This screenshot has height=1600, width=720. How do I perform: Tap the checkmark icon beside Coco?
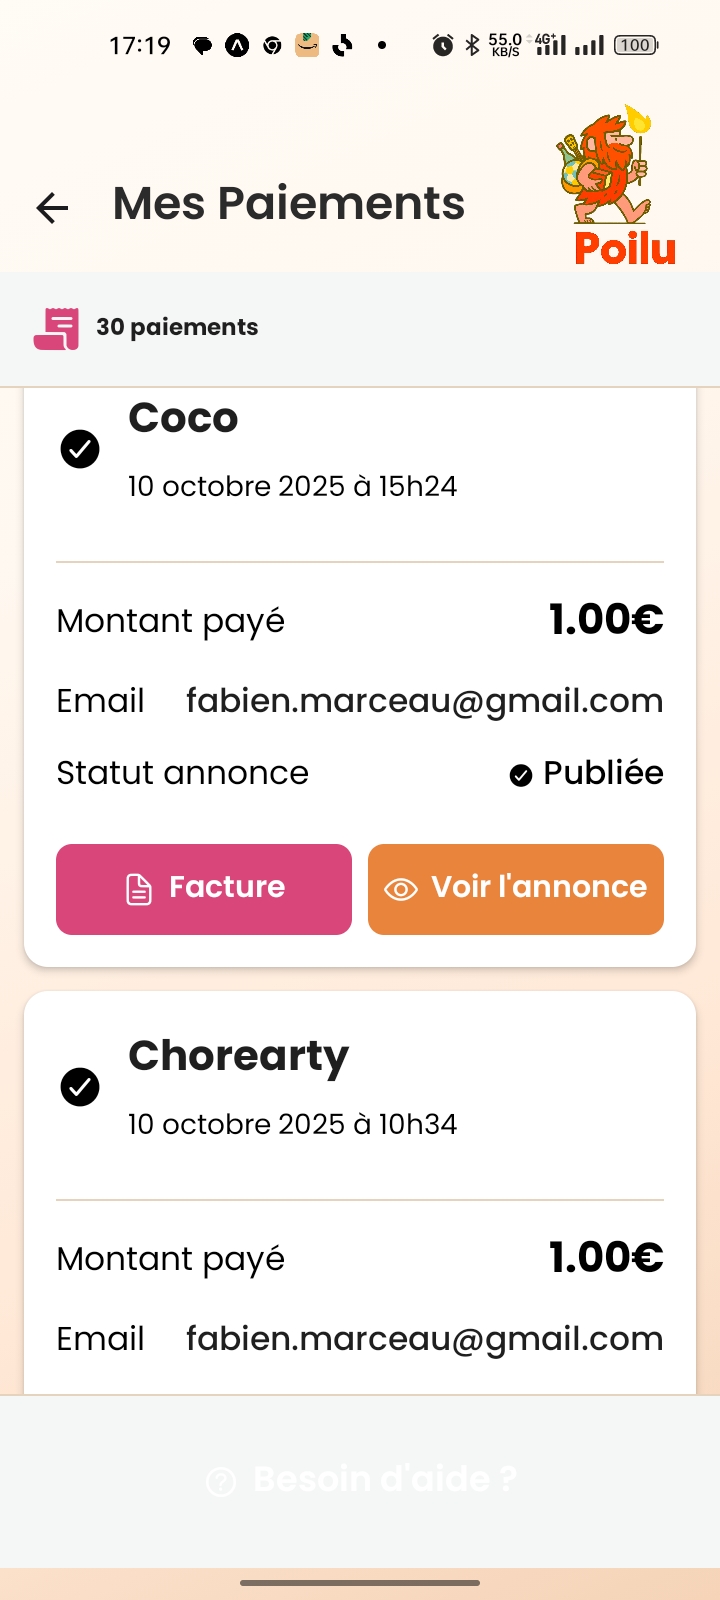(80, 449)
